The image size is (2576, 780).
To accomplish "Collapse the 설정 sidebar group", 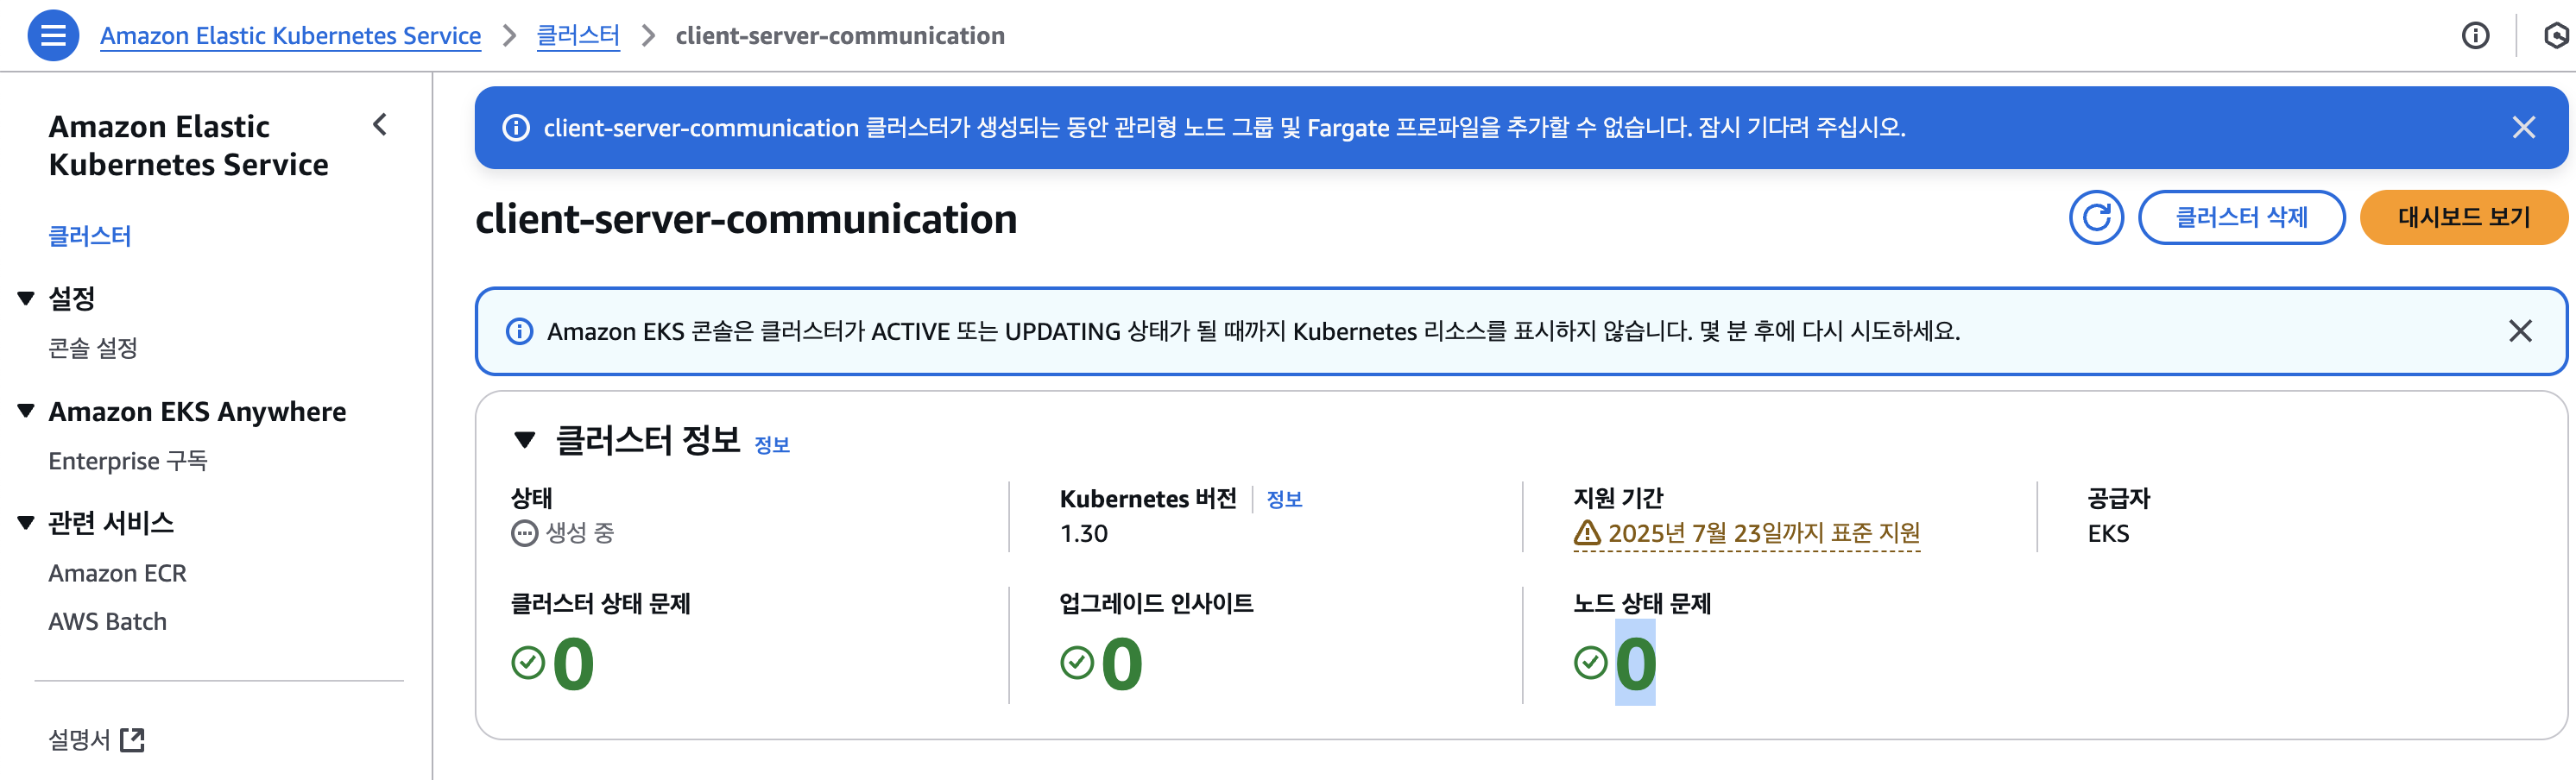I will click(x=27, y=298).
